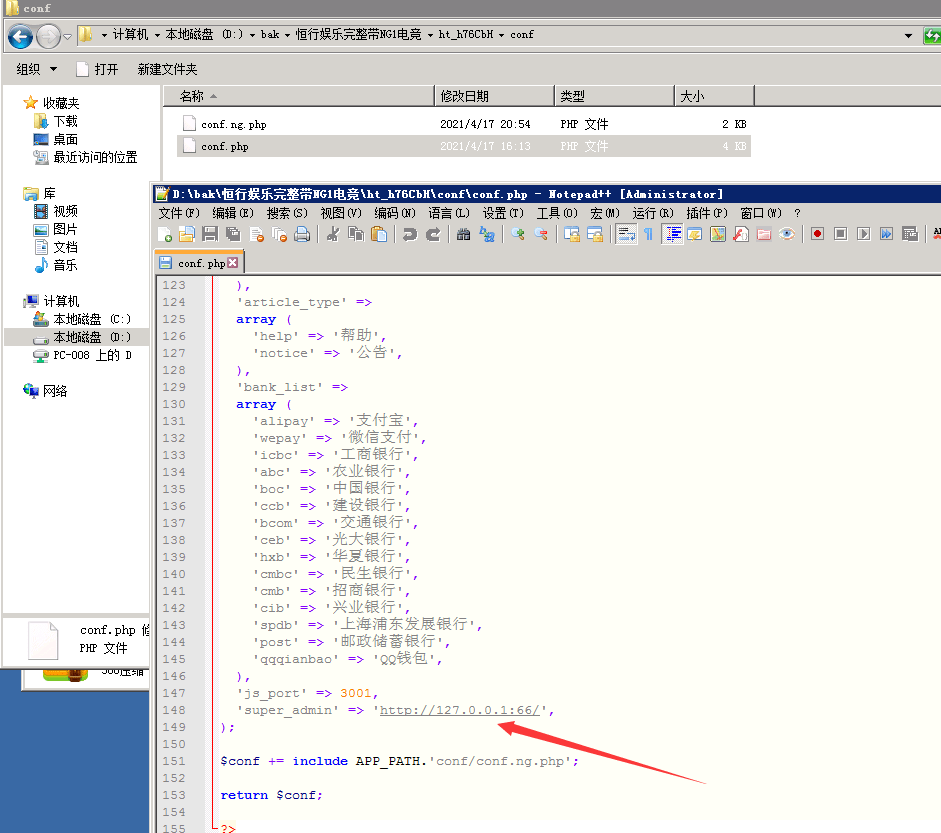Toggle Word Wrap in the toolbar

pyautogui.click(x=626, y=234)
